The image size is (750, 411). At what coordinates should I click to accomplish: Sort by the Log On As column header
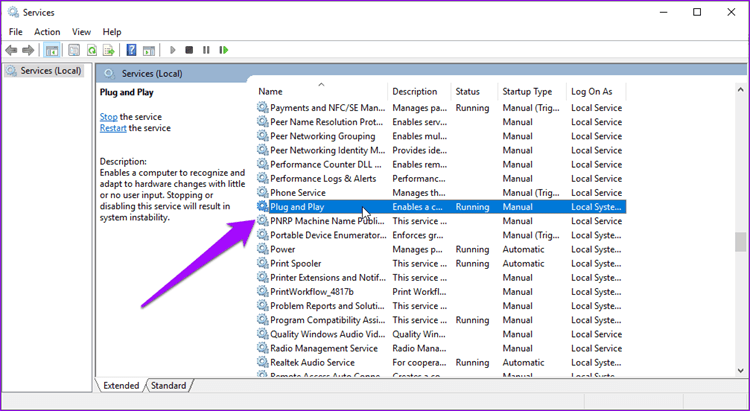pos(596,91)
